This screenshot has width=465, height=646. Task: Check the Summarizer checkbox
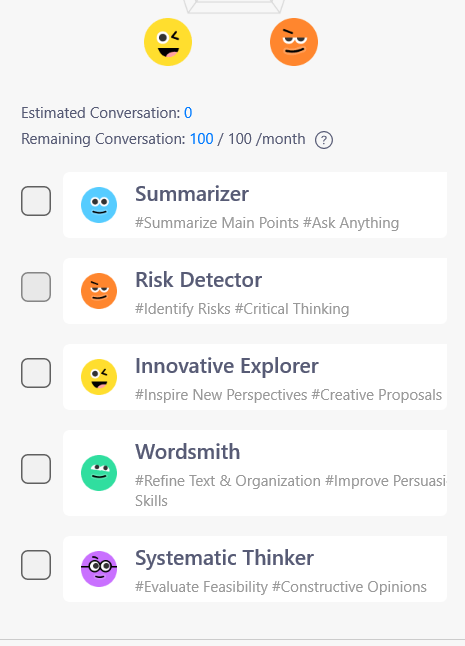(36, 201)
